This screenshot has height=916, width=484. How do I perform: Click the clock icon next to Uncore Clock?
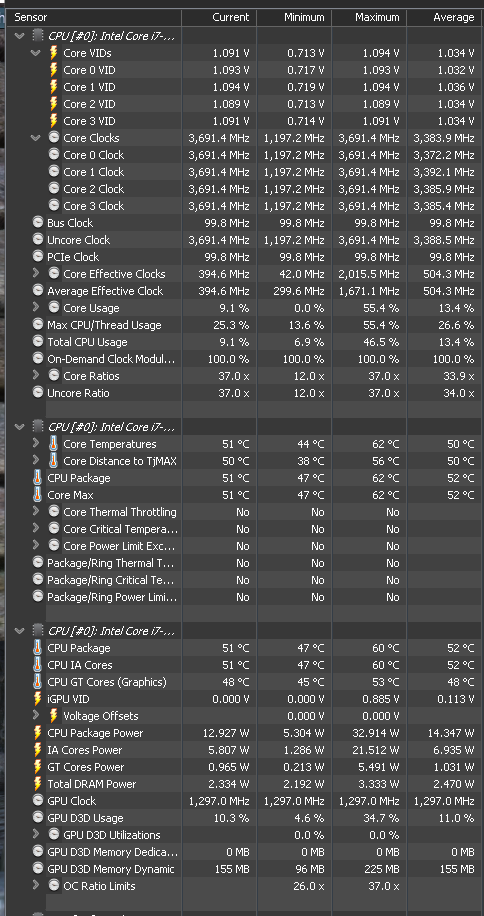pyautogui.click(x=38, y=239)
